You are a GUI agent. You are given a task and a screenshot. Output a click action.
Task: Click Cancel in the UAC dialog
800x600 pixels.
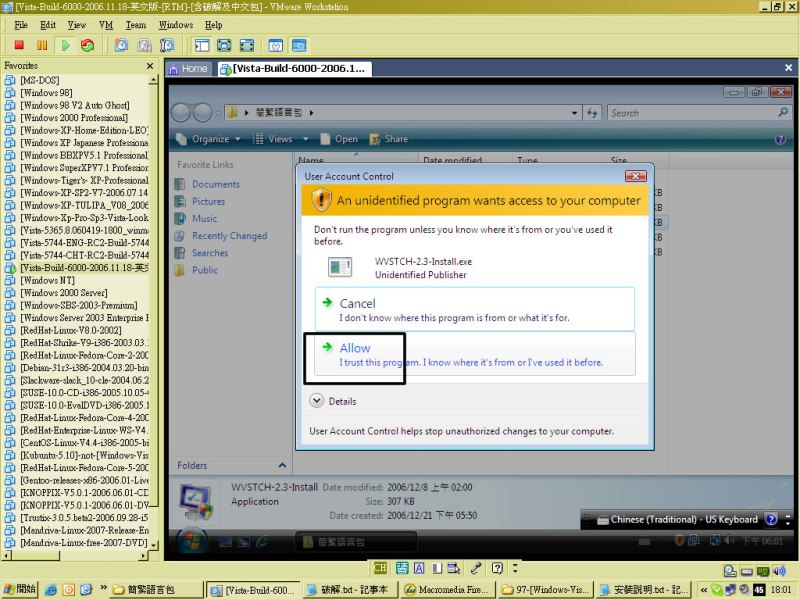pyautogui.click(x=474, y=309)
